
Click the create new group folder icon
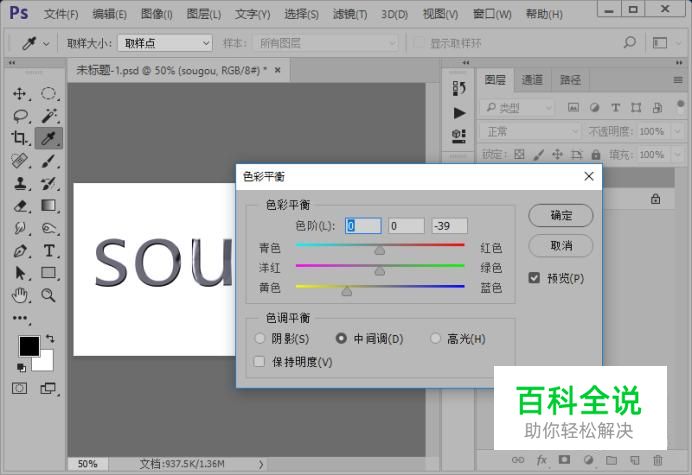pos(611,460)
